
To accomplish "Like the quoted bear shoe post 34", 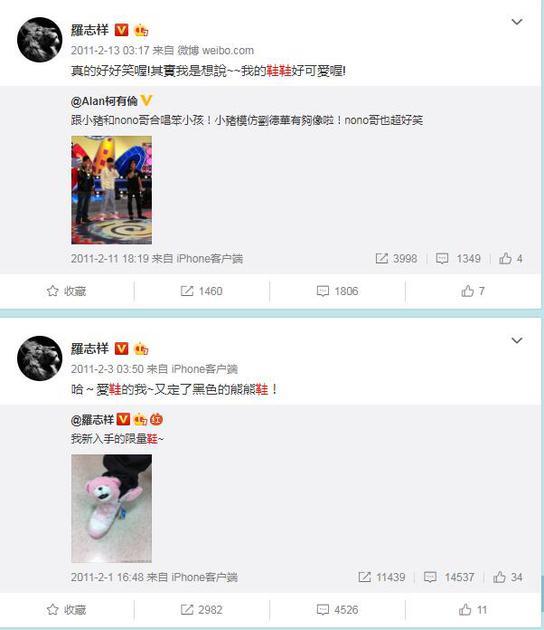I will tap(508, 577).
